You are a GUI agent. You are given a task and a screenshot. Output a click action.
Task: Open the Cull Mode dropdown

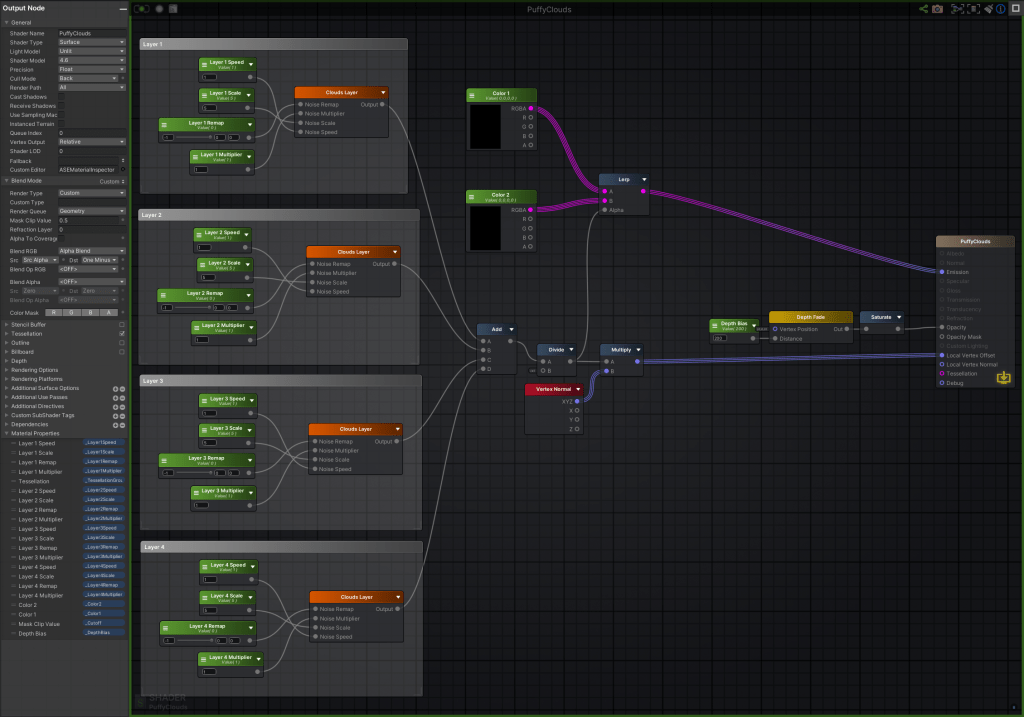coord(92,78)
